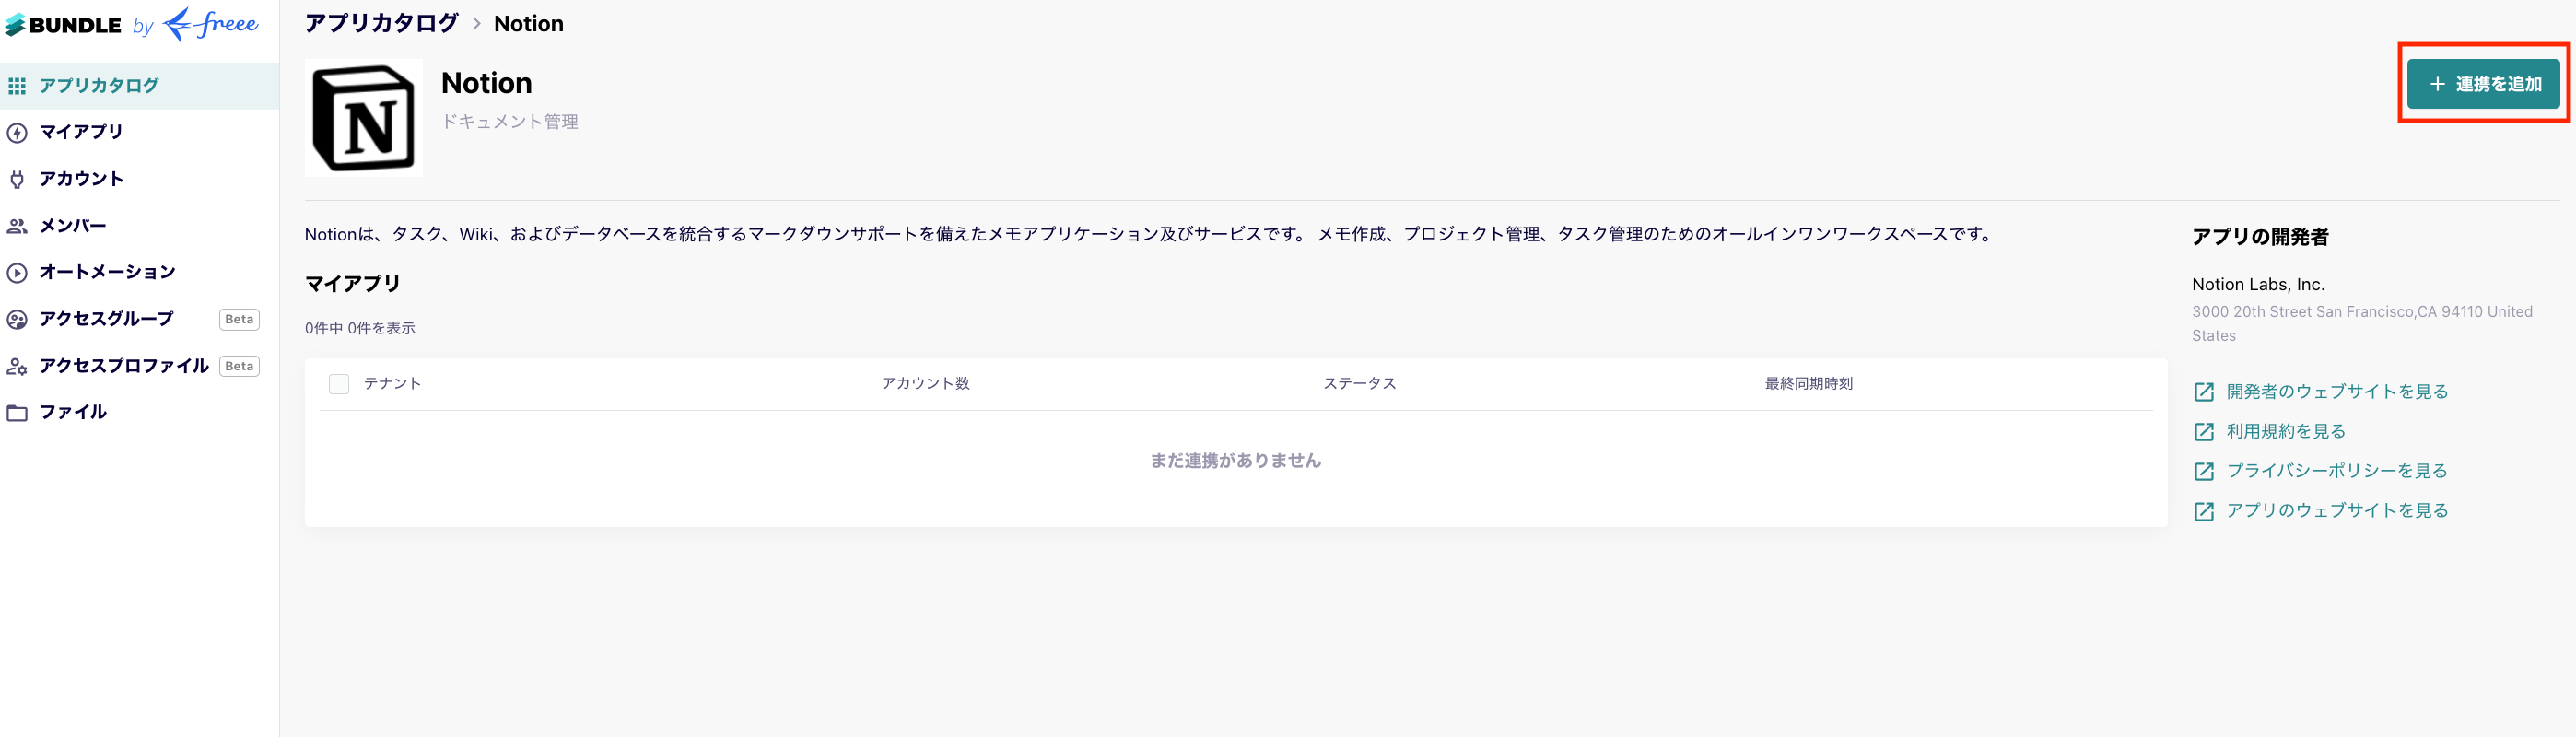The image size is (2576, 737).
Task: Open the アプリのウェブサイトを見る link
Action: tap(2337, 511)
